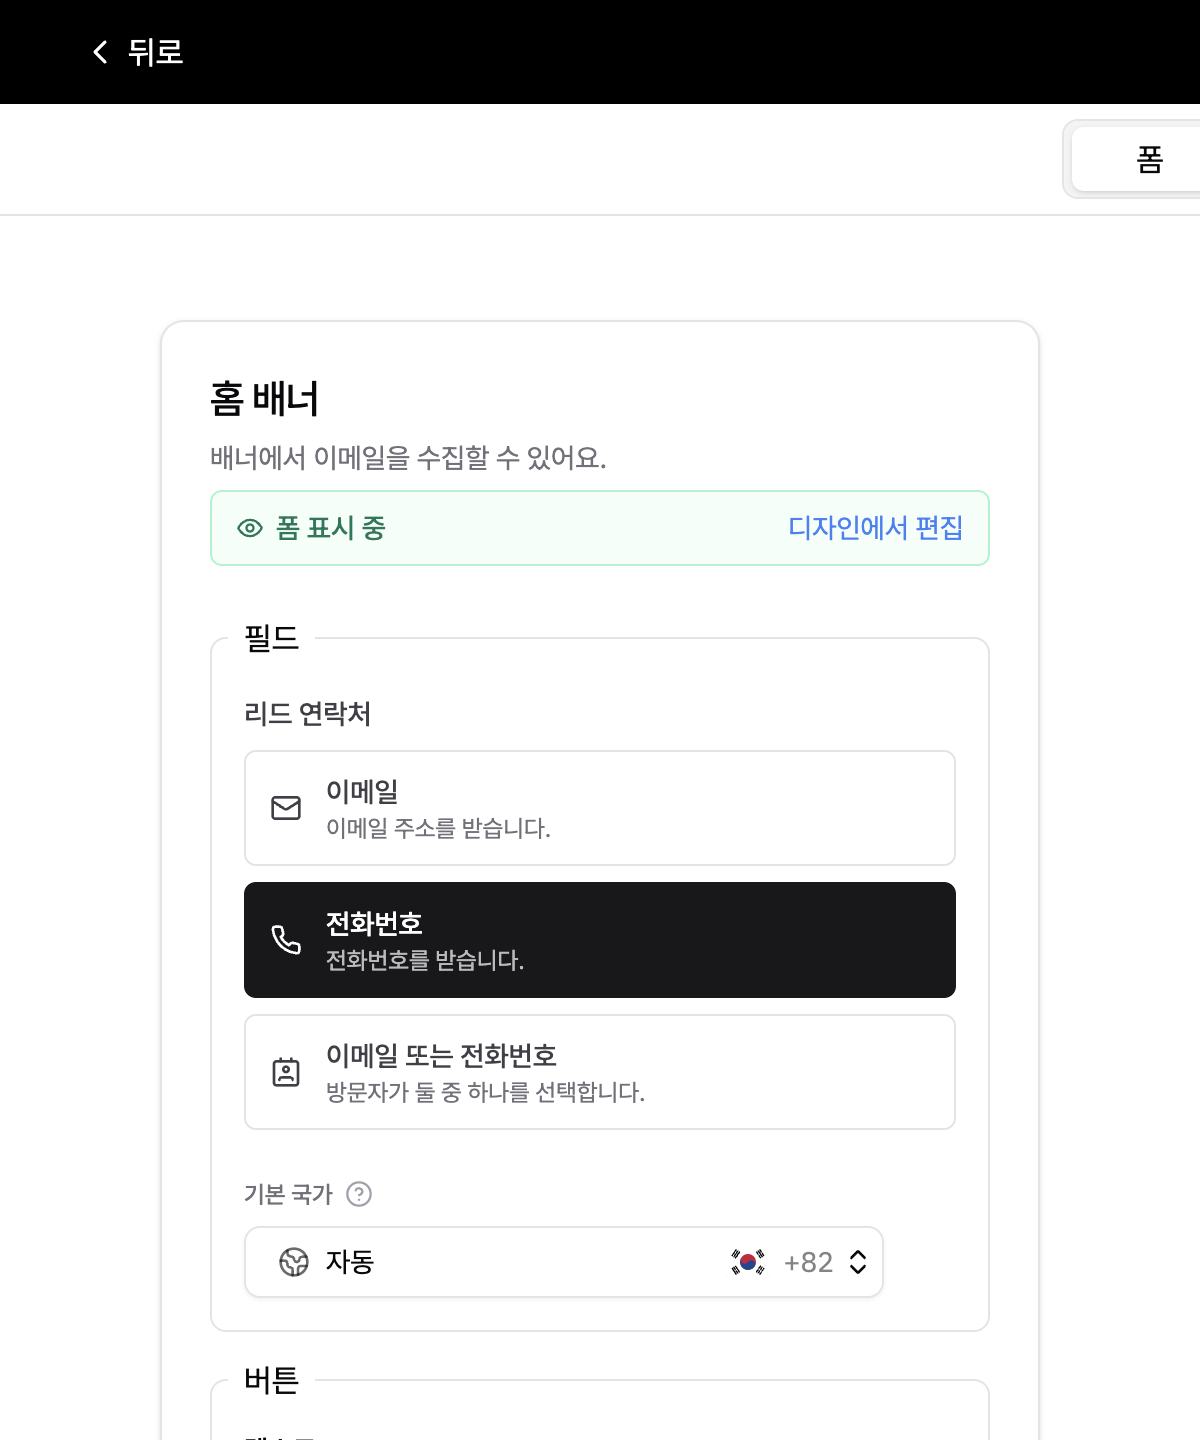This screenshot has height=1440, width=1200.
Task: Click the globe icon next to 자동
Action: point(294,1262)
